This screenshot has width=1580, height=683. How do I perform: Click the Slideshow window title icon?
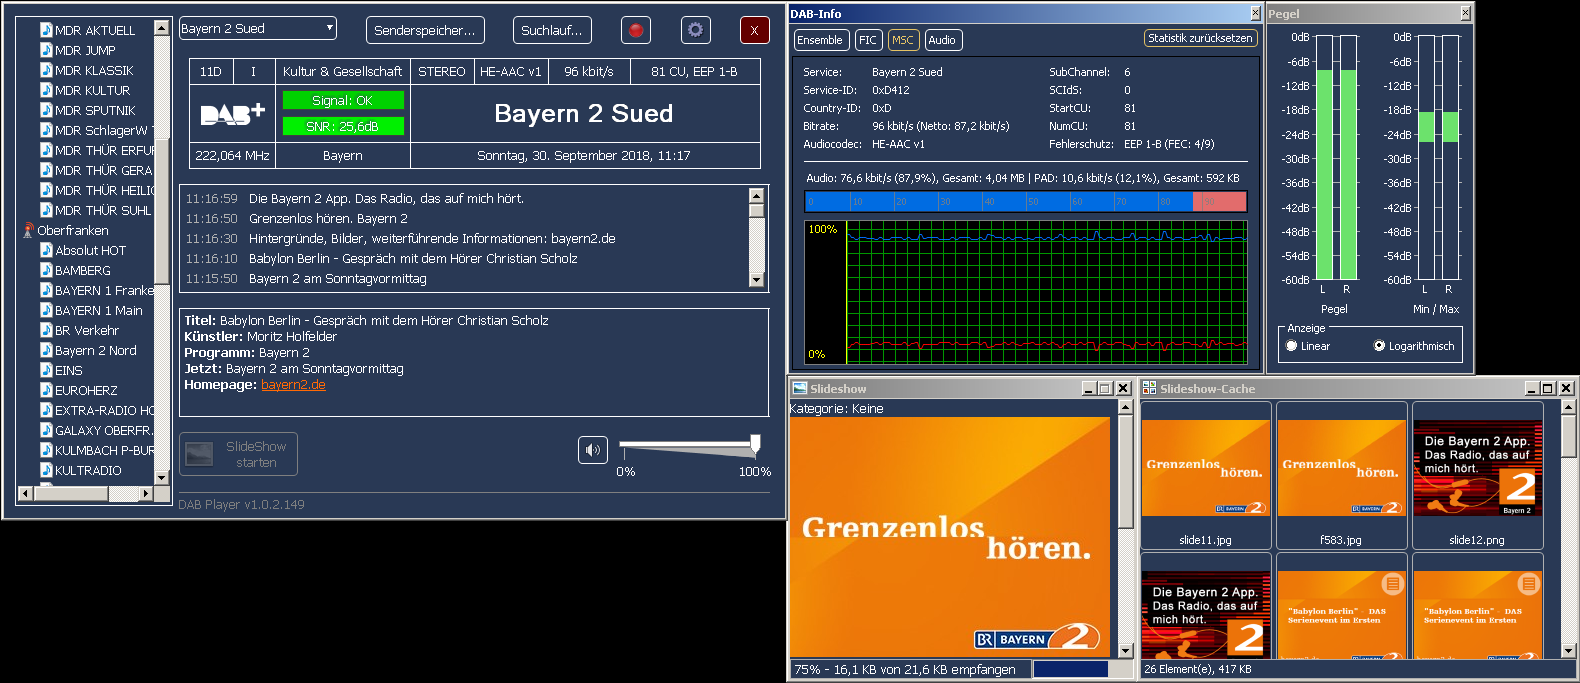(799, 388)
